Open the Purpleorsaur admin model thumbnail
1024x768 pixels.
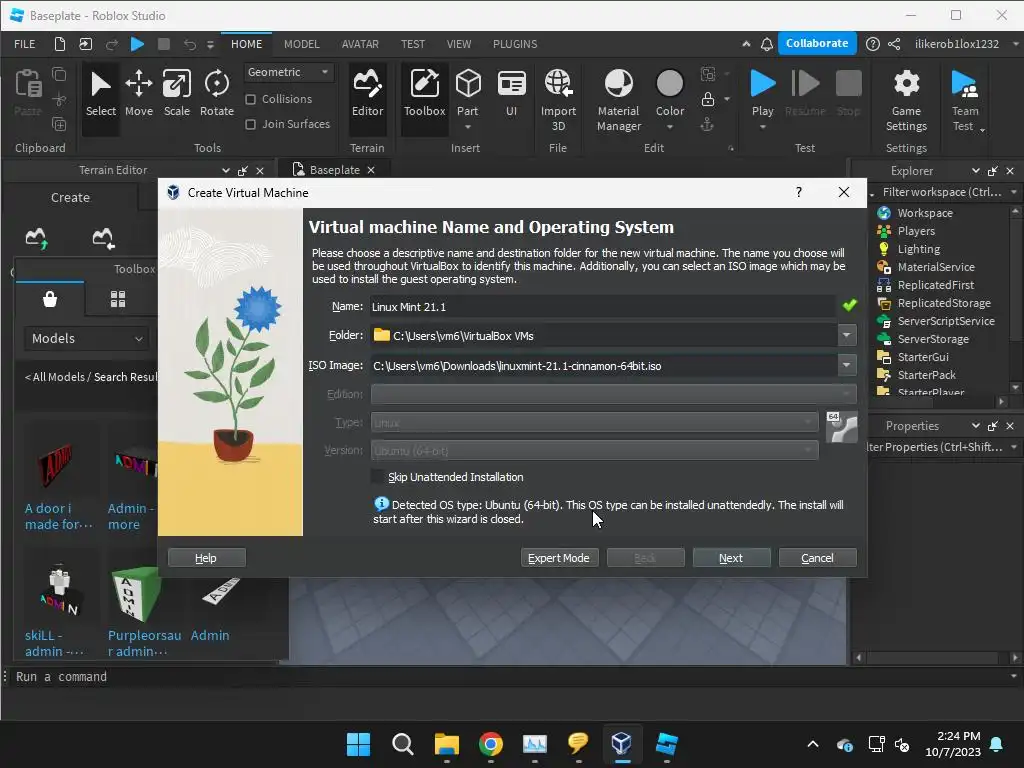point(137,594)
